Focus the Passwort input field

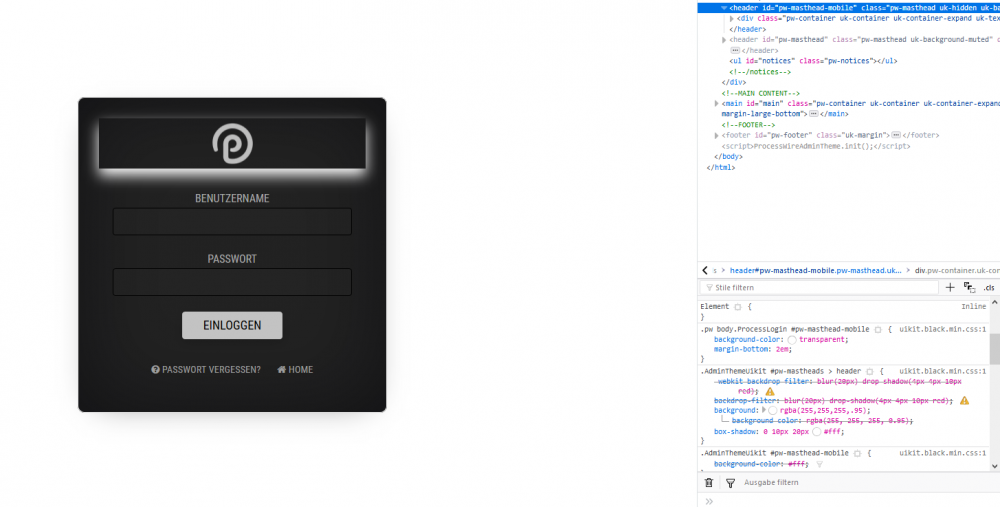(x=232, y=282)
